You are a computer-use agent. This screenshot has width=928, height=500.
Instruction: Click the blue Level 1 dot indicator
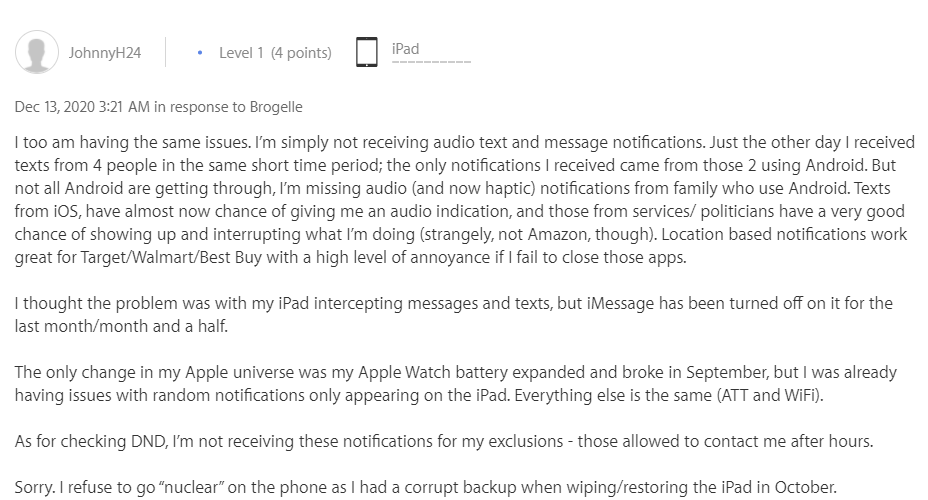[x=200, y=52]
